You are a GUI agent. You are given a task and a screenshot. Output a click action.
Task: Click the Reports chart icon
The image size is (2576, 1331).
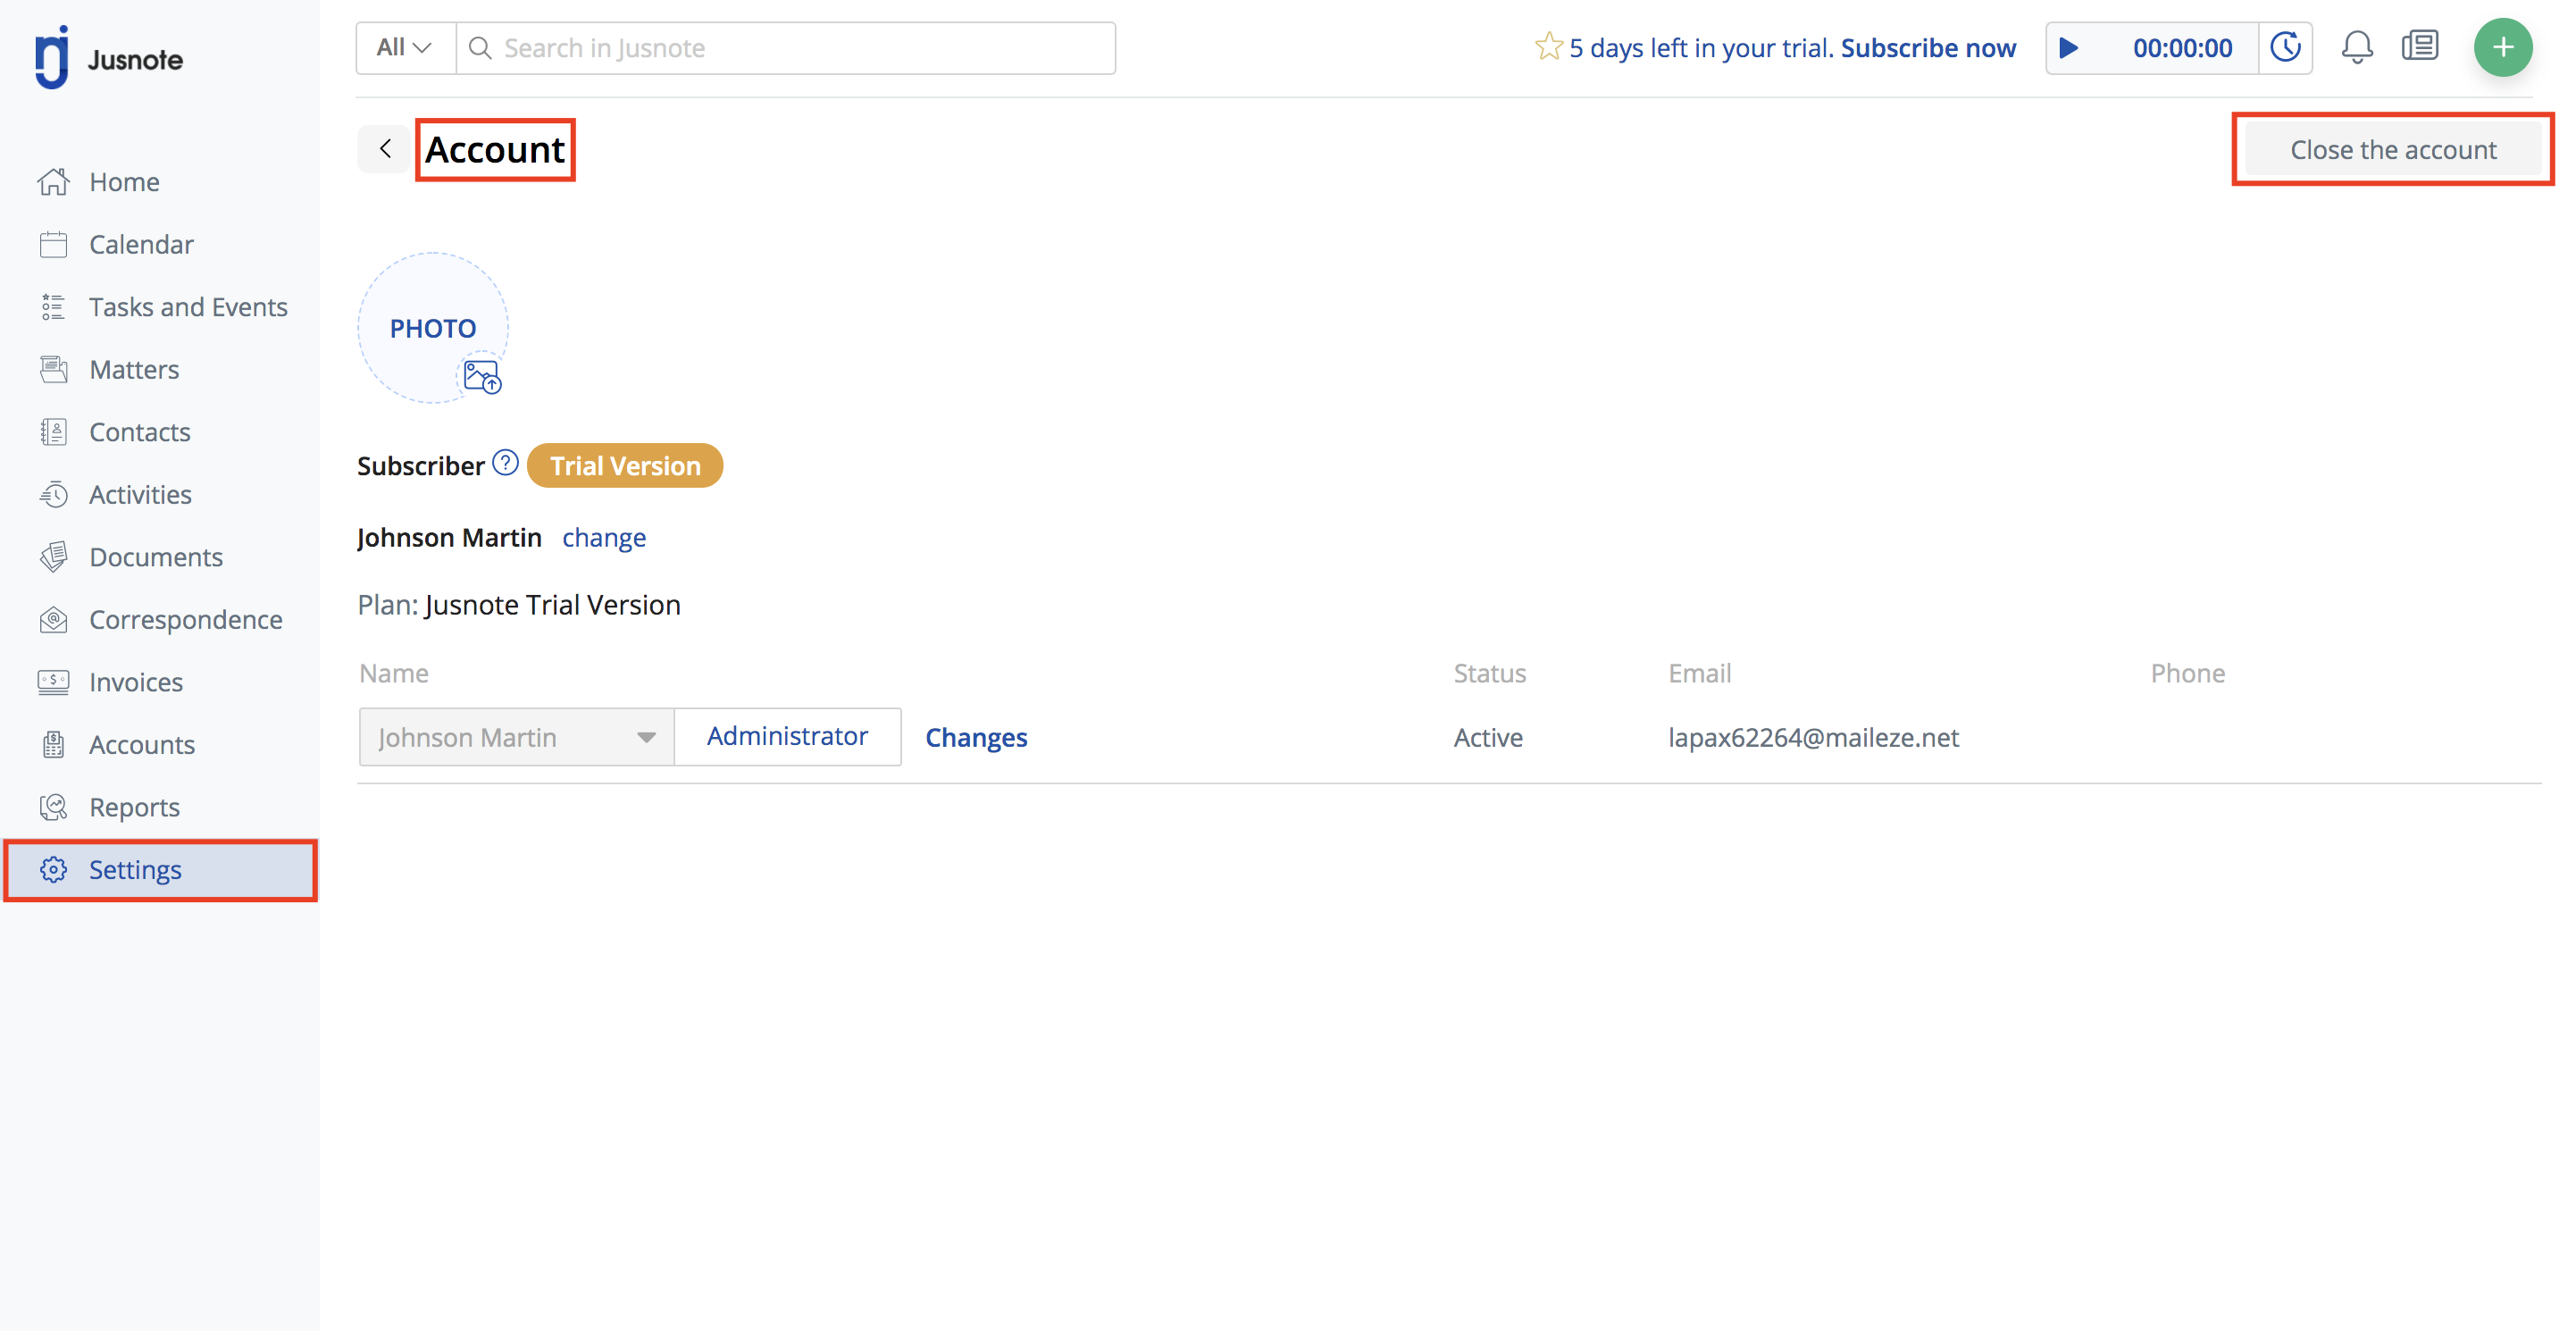pos(54,807)
